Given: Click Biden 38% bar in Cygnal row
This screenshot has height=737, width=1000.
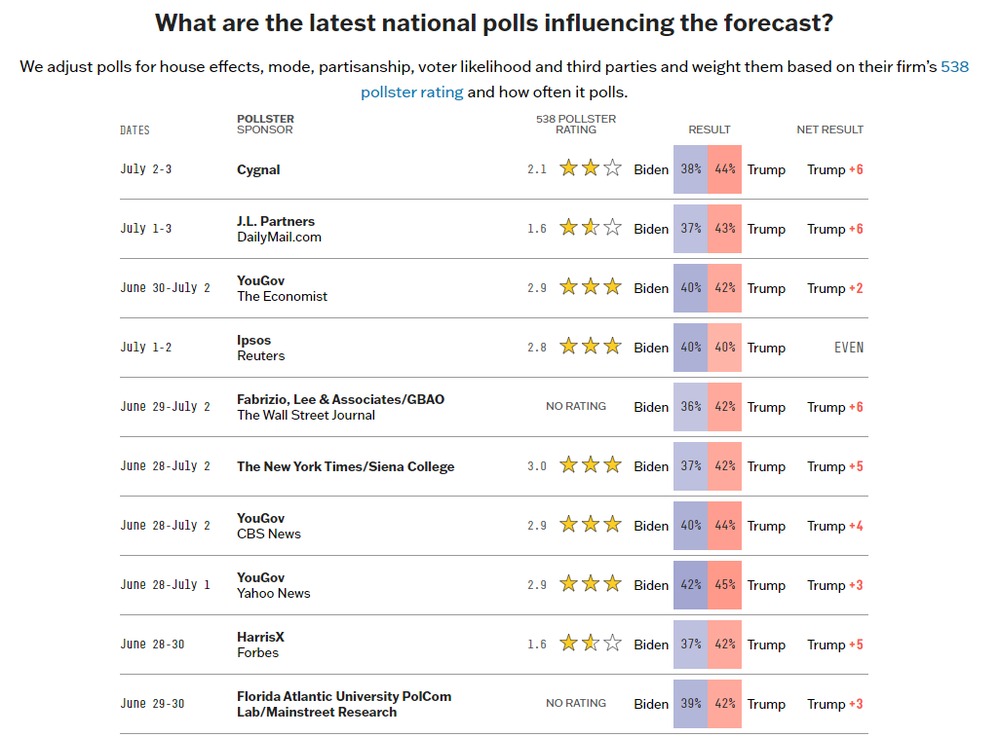Looking at the screenshot, I should click(691, 169).
